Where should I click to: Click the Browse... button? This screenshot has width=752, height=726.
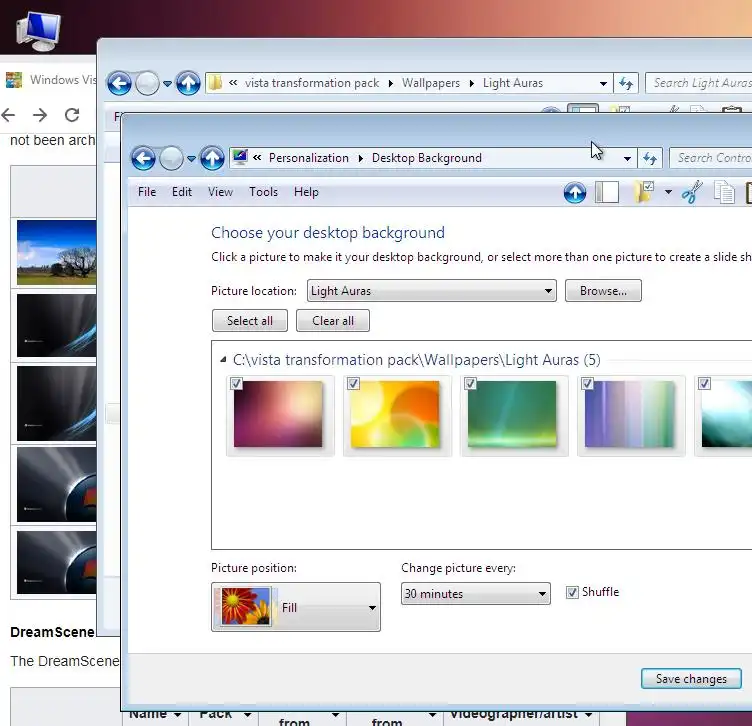point(603,291)
